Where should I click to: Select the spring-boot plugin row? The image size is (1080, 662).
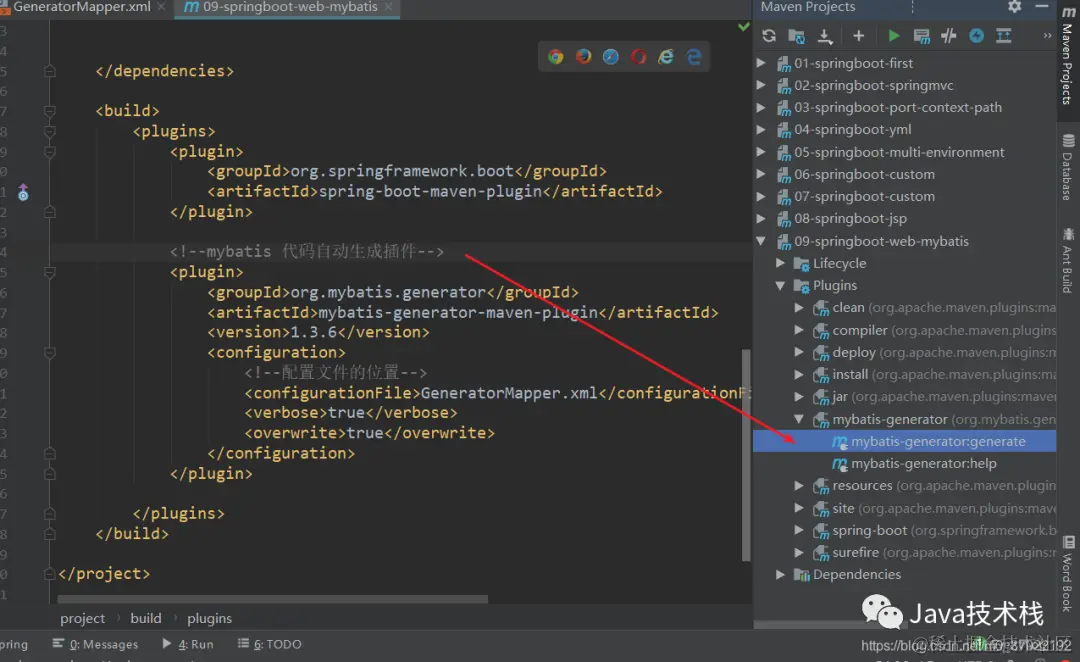coord(904,530)
